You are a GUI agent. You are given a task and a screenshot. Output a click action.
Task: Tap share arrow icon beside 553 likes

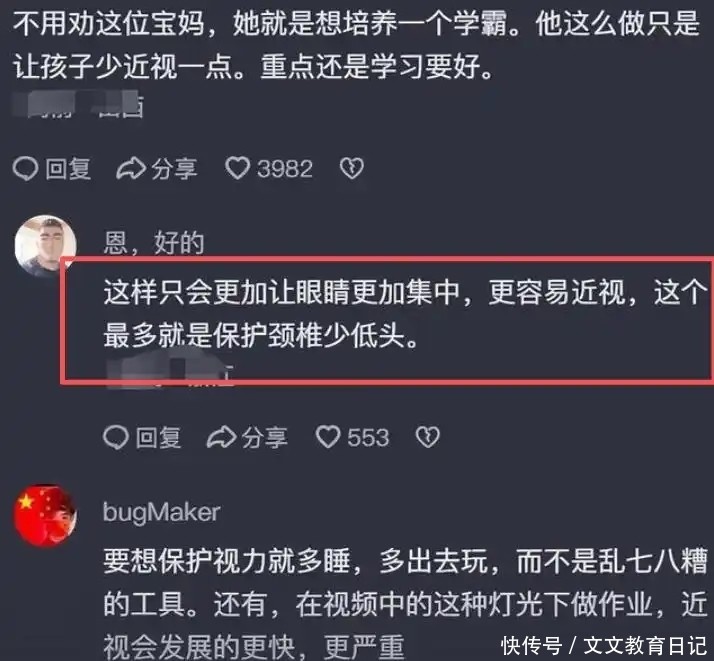click(221, 437)
